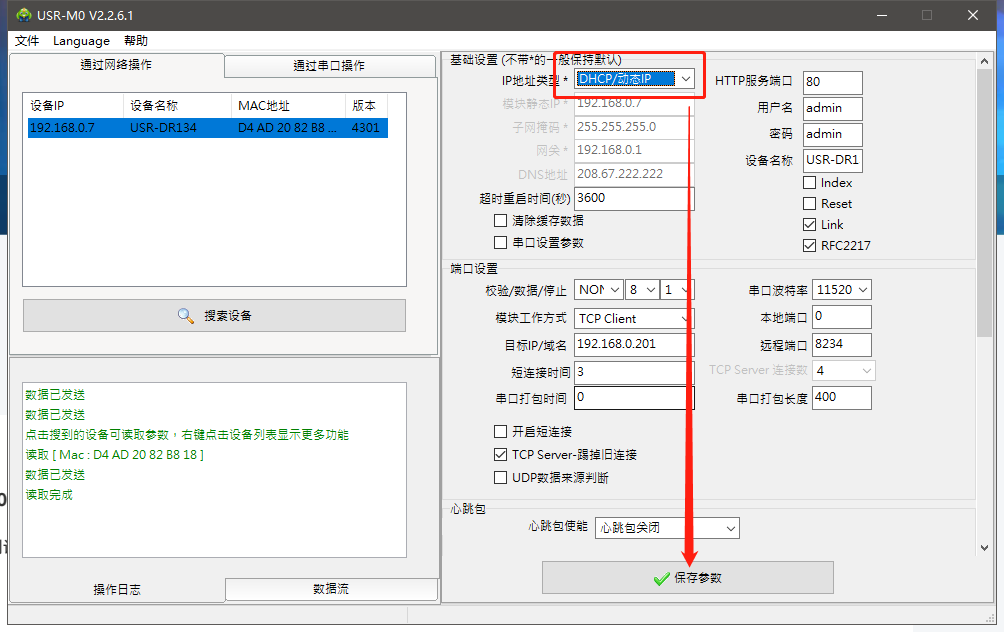
Task: Enable UDP数据来源判断 checkbox
Action: point(501,478)
